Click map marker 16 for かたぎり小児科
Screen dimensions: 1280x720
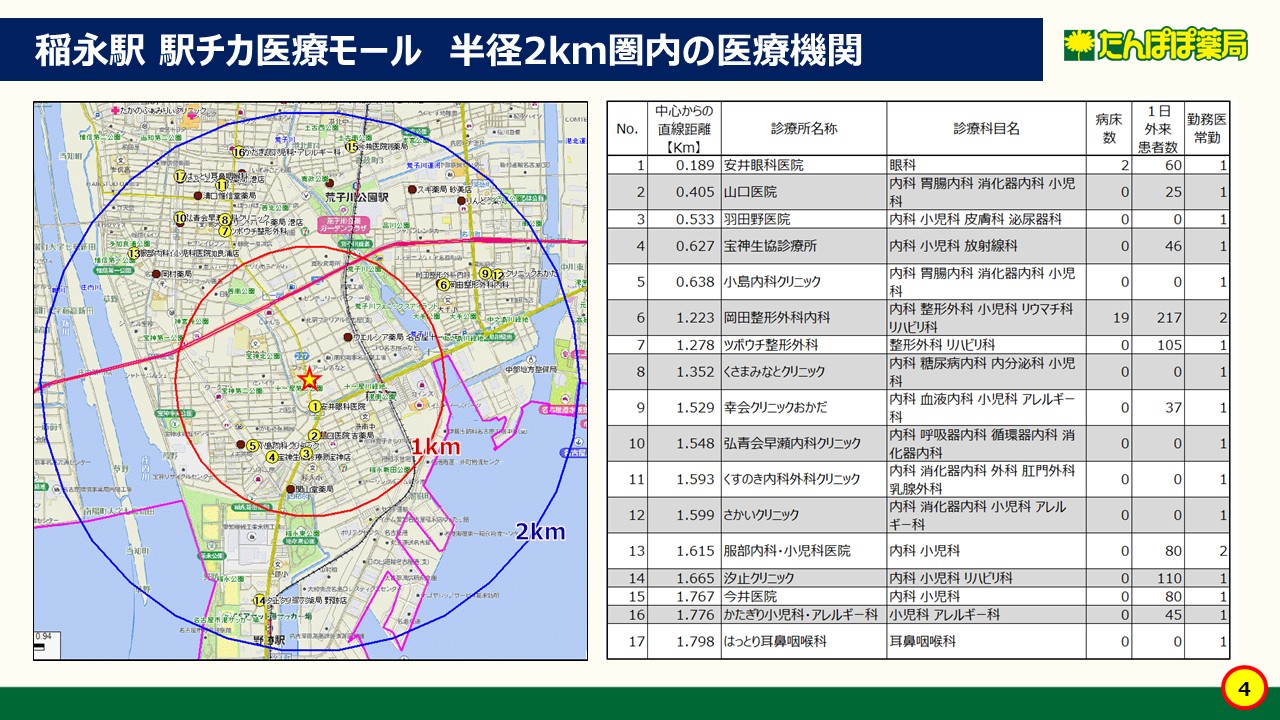pyautogui.click(x=238, y=153)
